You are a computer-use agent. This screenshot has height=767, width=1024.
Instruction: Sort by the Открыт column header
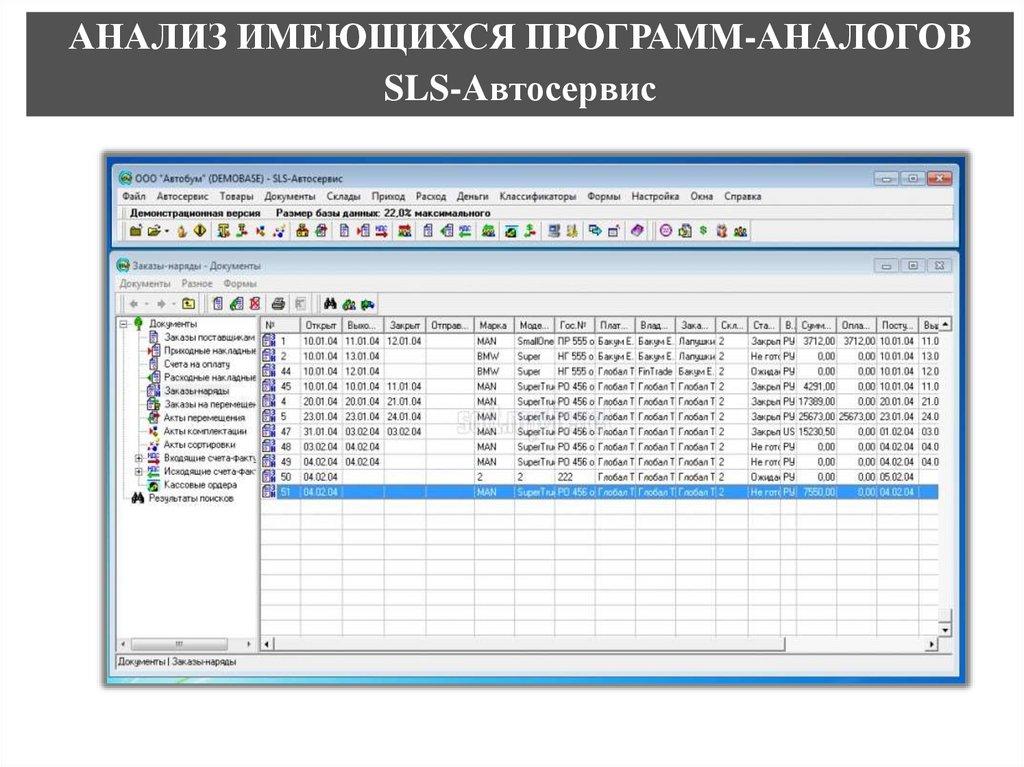tap(320, 325)
